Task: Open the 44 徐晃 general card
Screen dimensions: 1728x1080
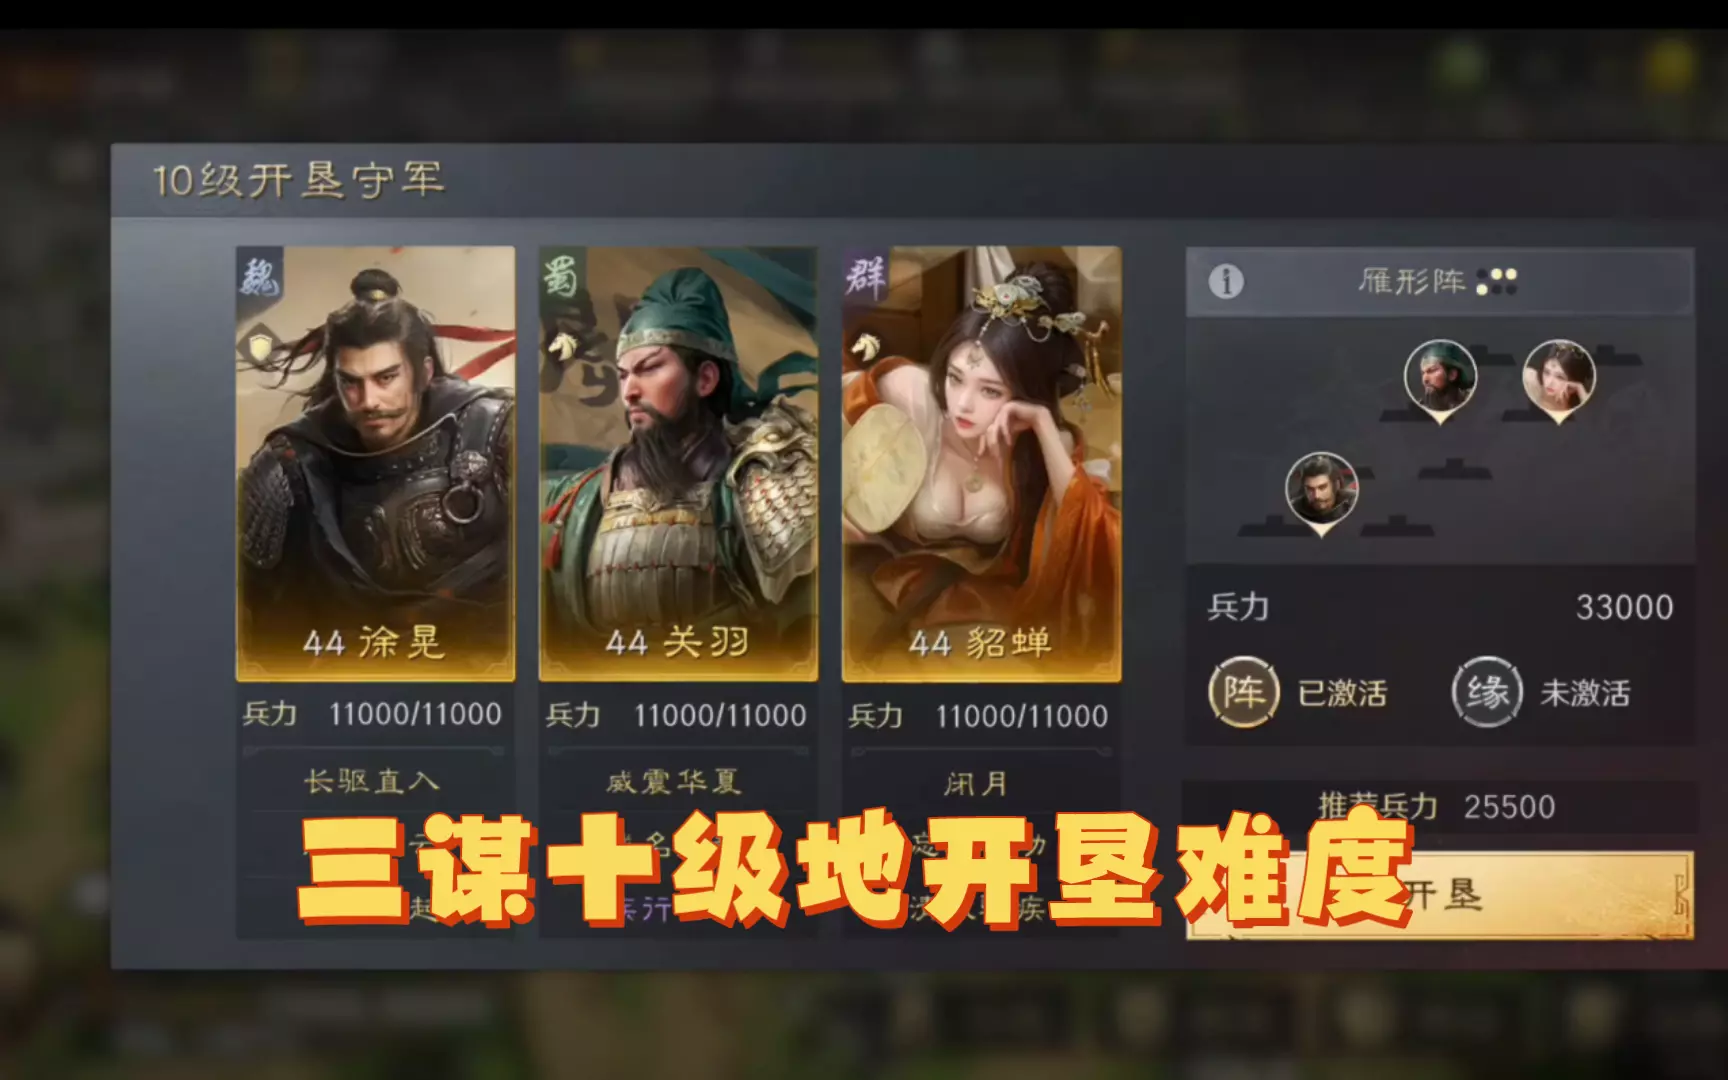Action: click(375, 464)
